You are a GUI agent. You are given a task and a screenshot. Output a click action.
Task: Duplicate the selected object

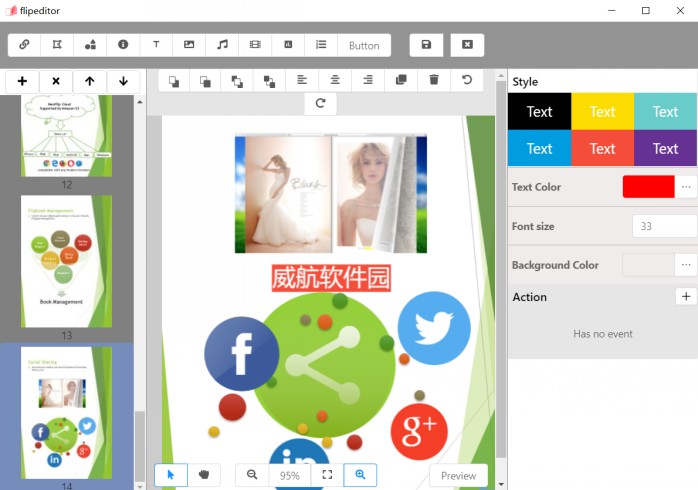pos(401,80)
